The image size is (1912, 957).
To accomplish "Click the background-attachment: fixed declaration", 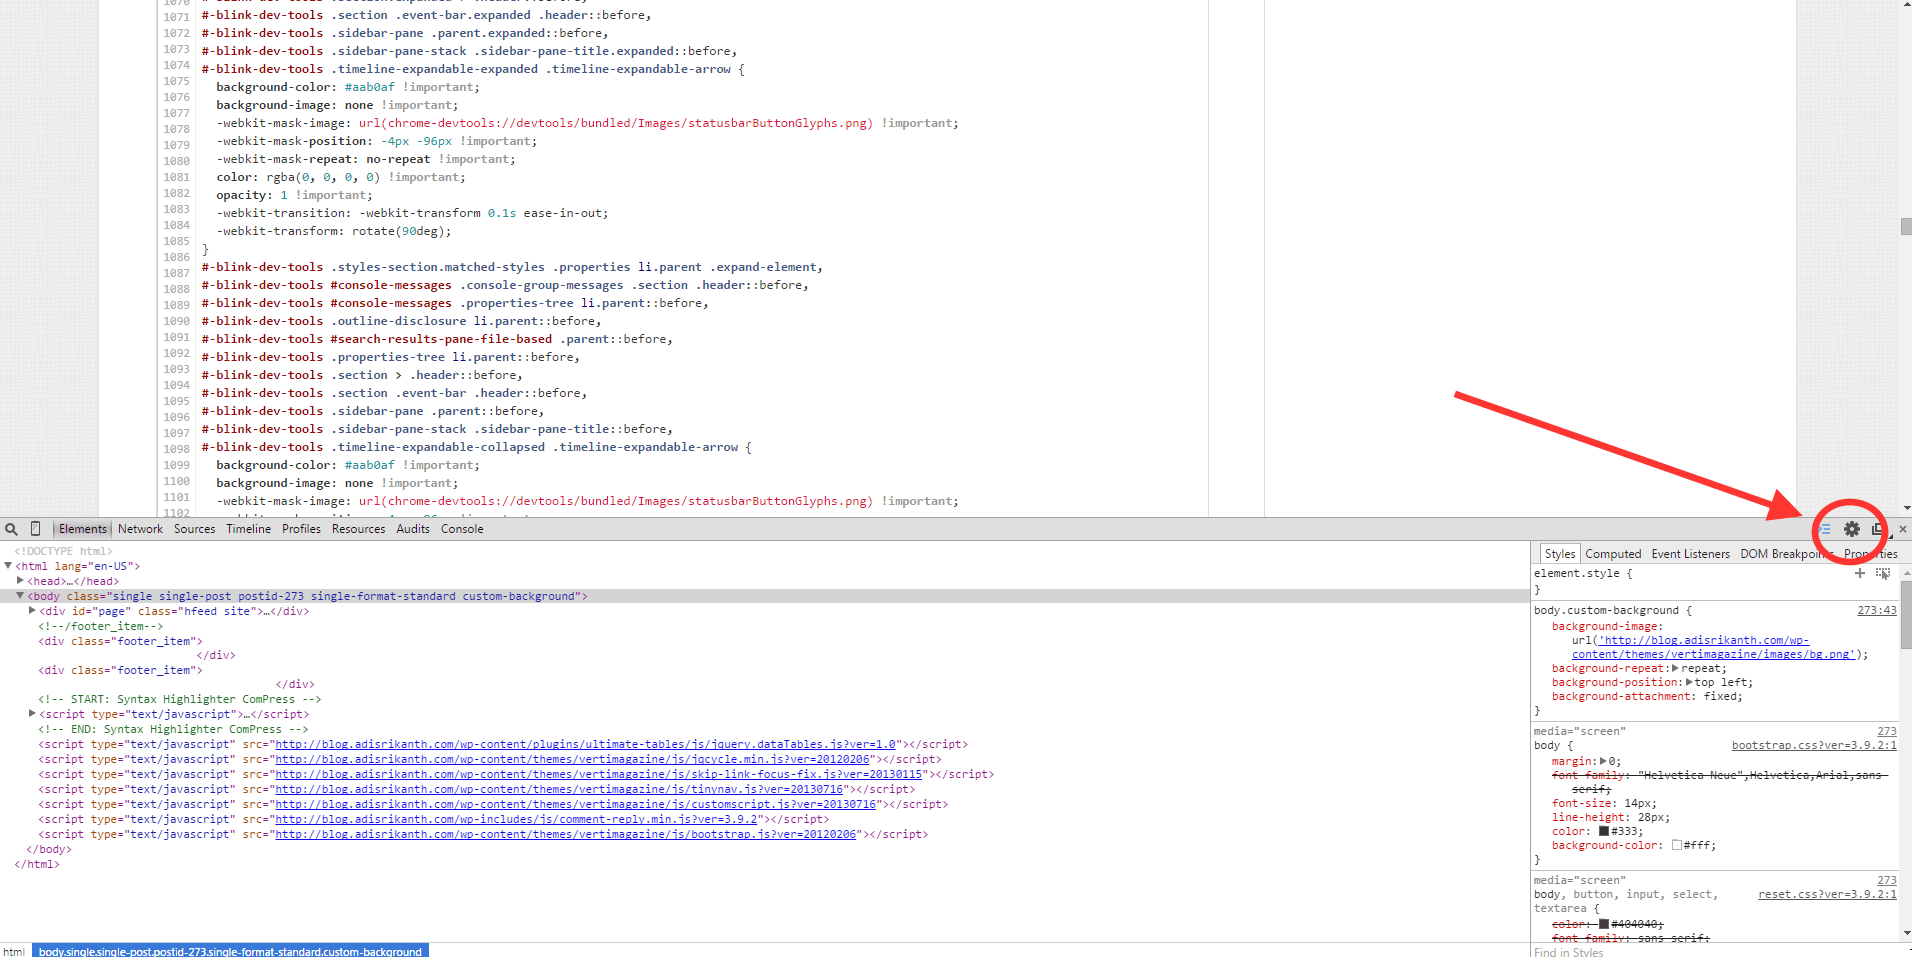I will 1647,696.
